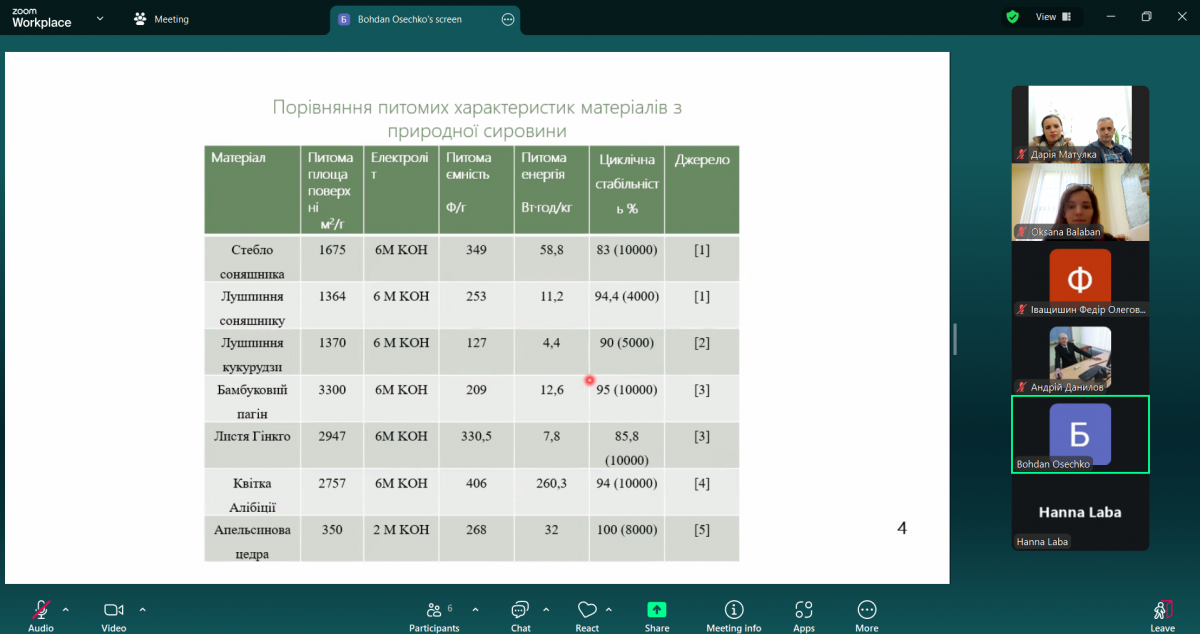Image resolution: width=1200 pixels, height=634 pixels.
Task: Click the green encryption shield icon
Action: coord(1012,17)
